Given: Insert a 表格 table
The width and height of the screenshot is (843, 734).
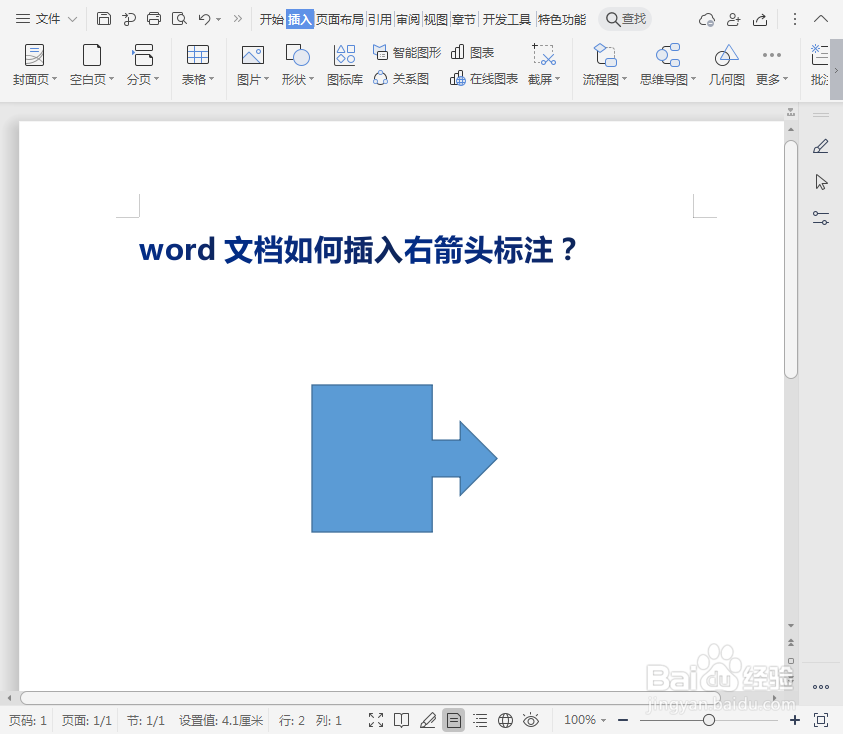Looking at the screenshot, I should click(x=197, y=67).
